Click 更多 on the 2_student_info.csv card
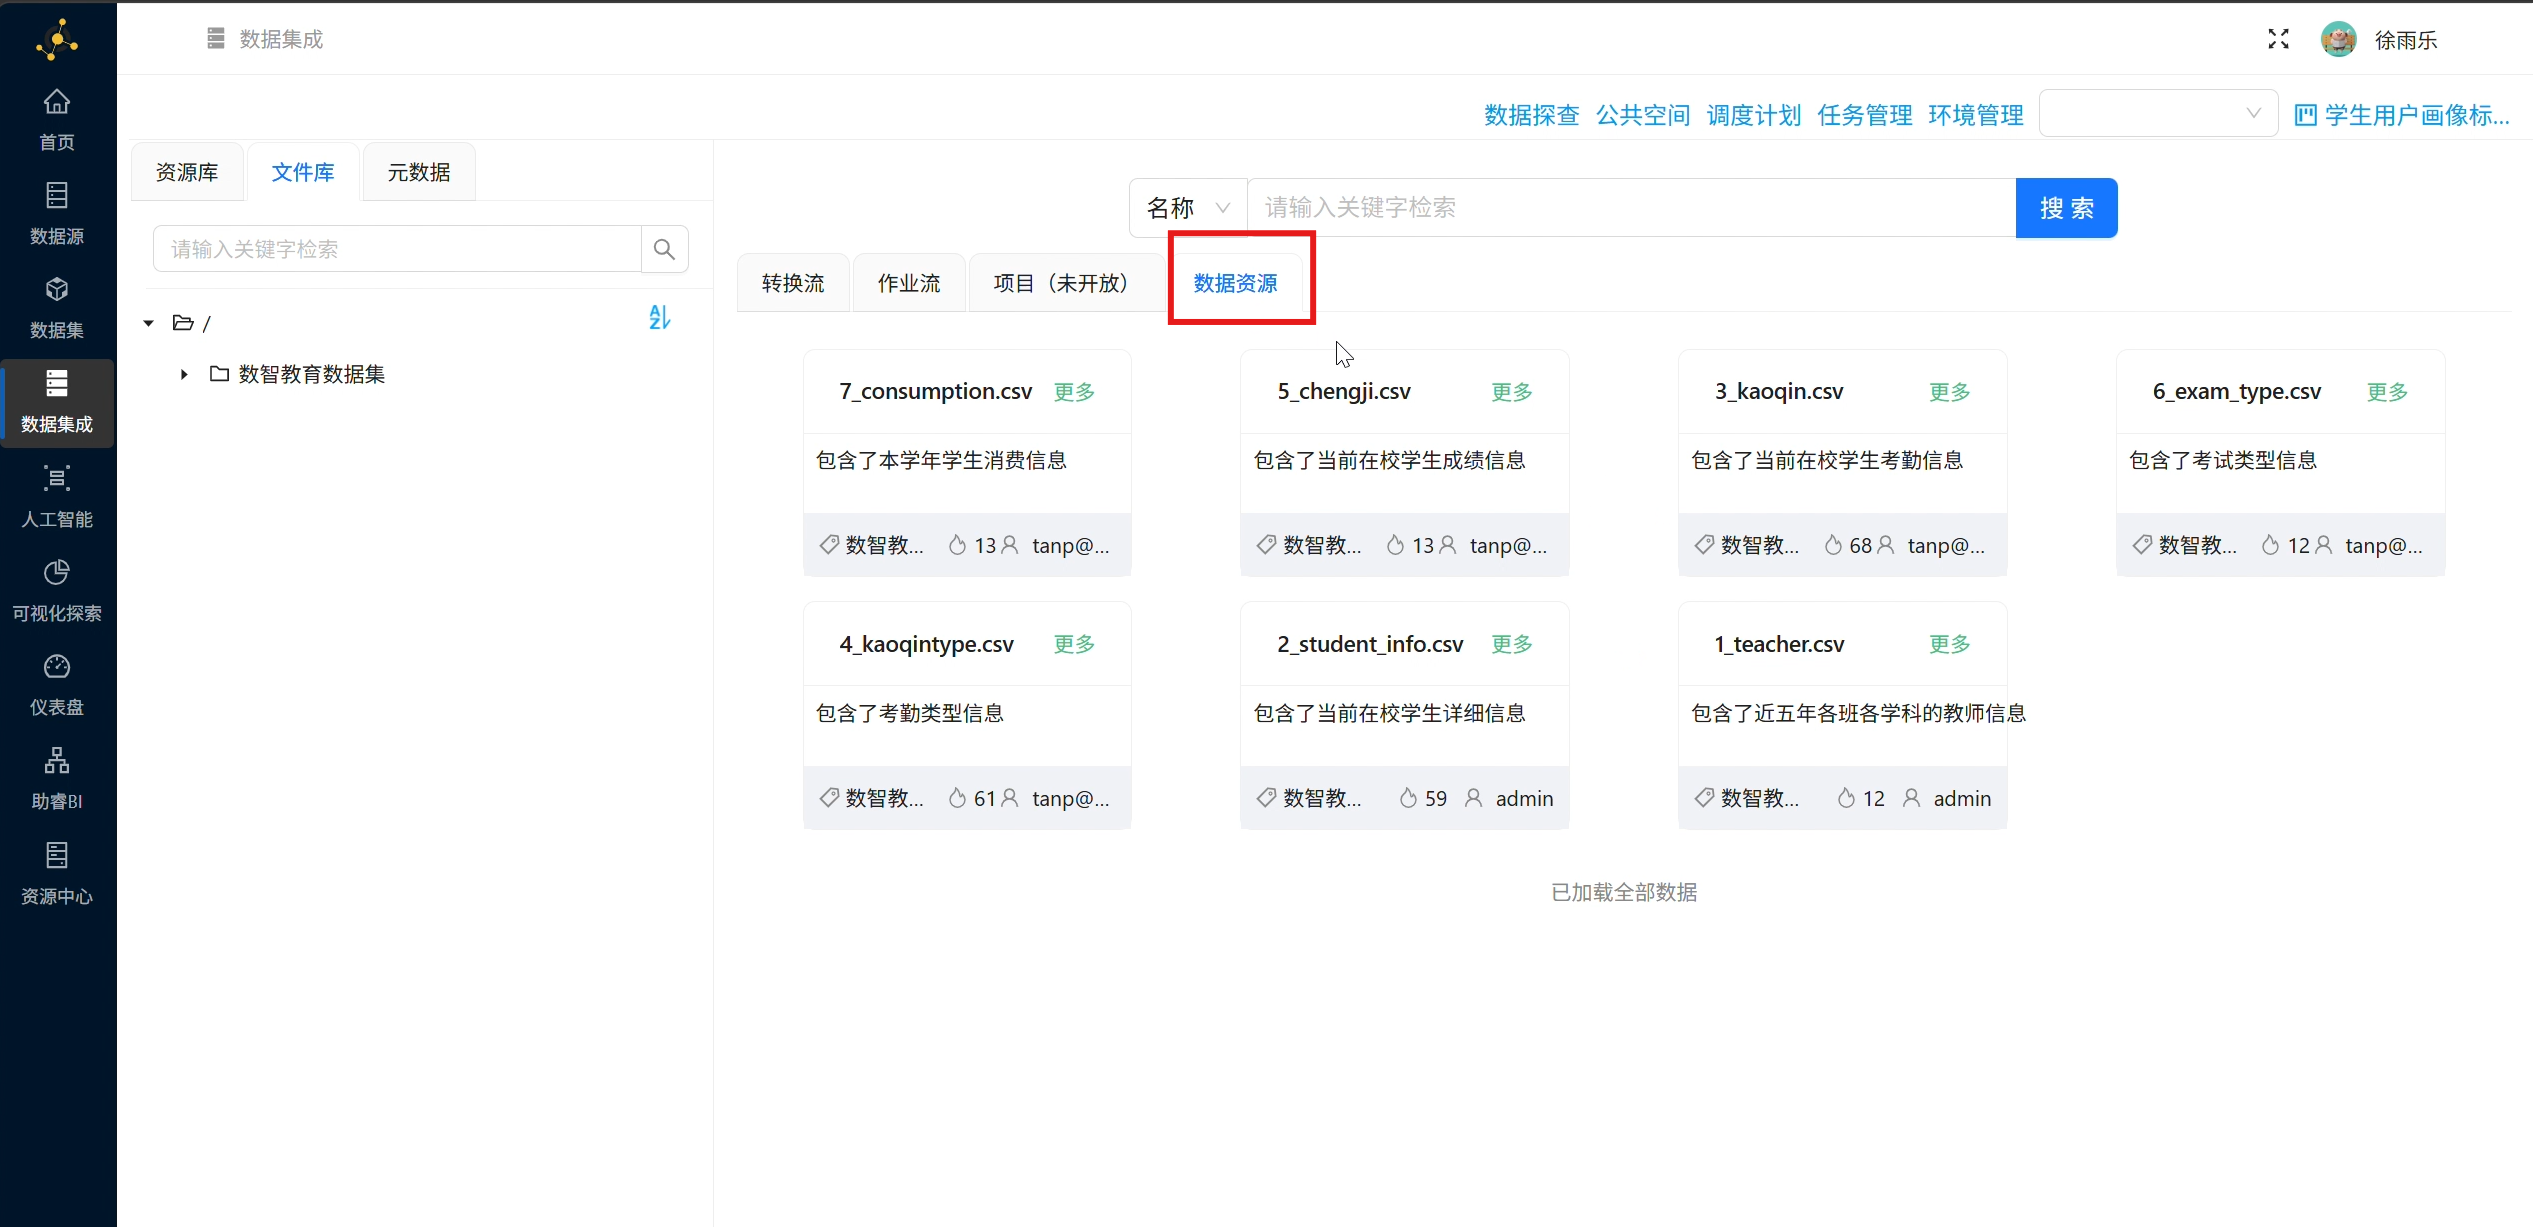The height and width of the screenshot is (1227, 2533). (x=1512, y=644)
